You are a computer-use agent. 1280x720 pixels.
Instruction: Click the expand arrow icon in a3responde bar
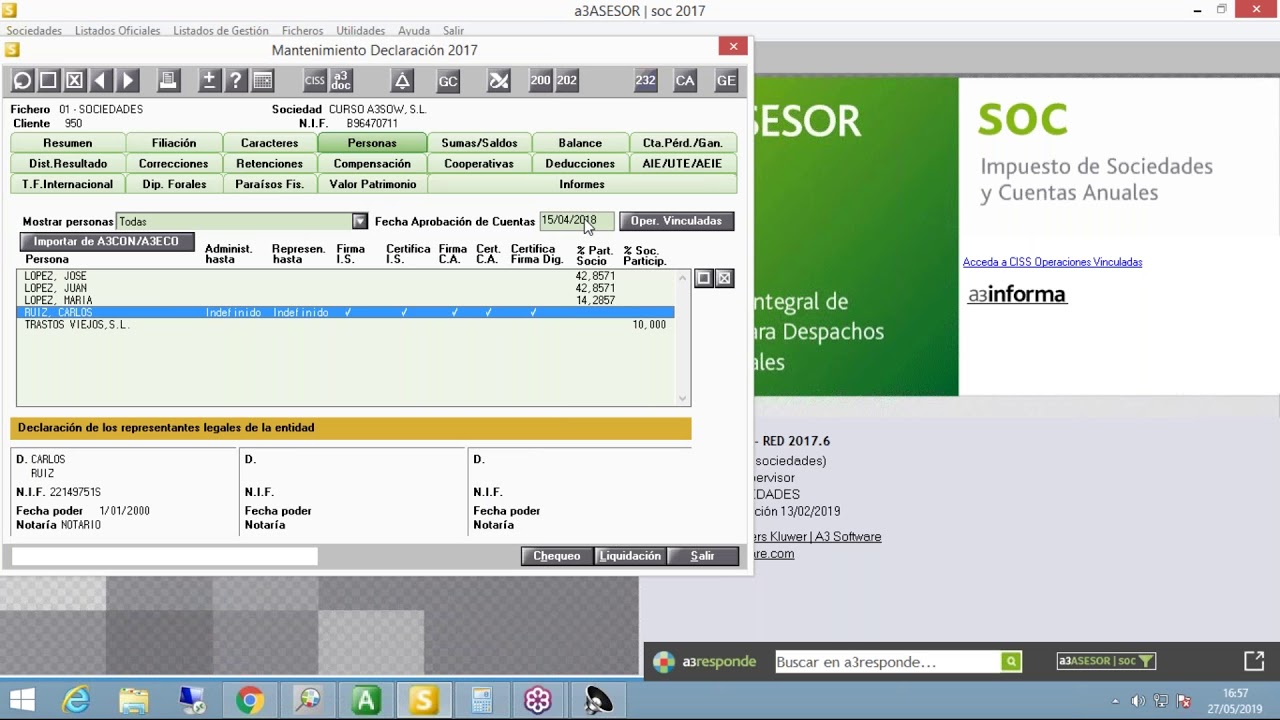pyautogui.click(x=1254, y=661)
